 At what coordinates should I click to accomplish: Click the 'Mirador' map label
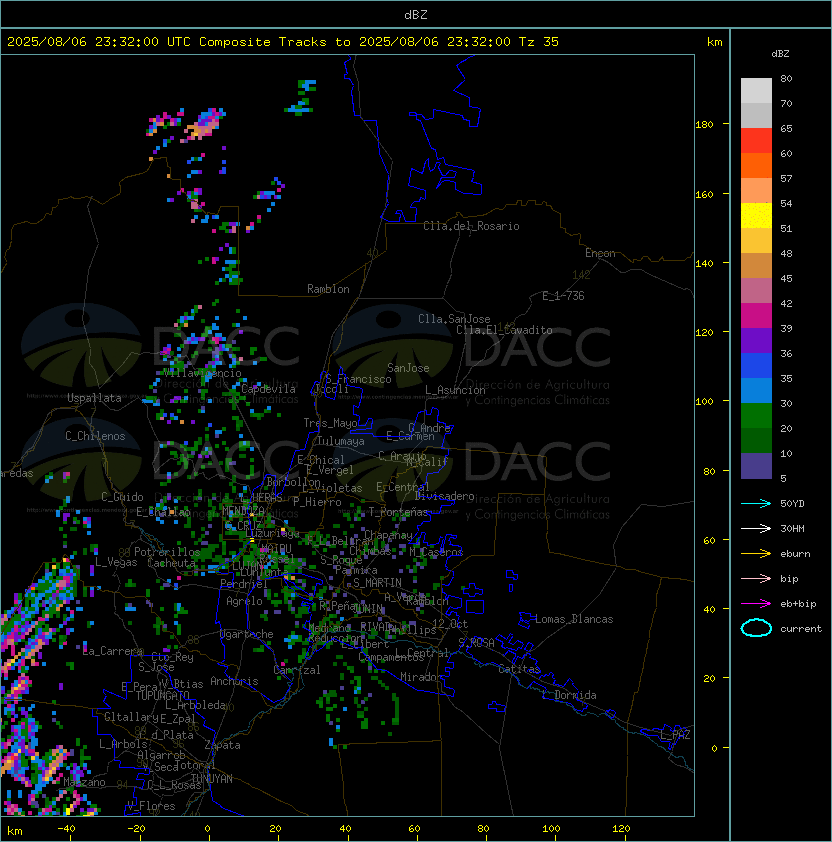click(x=422, y=677)
